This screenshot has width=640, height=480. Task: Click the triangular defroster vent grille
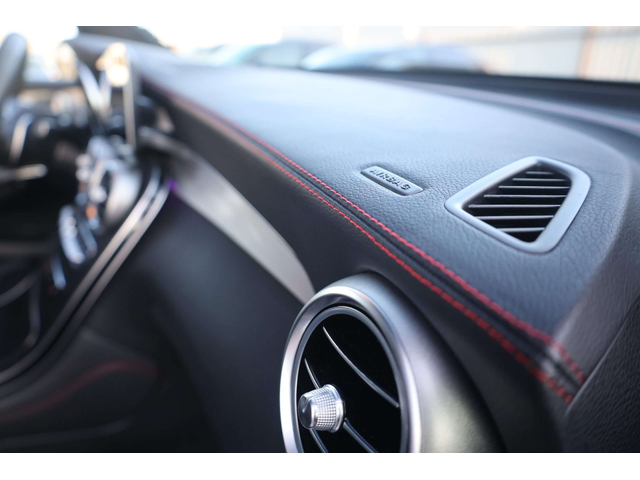520,202
